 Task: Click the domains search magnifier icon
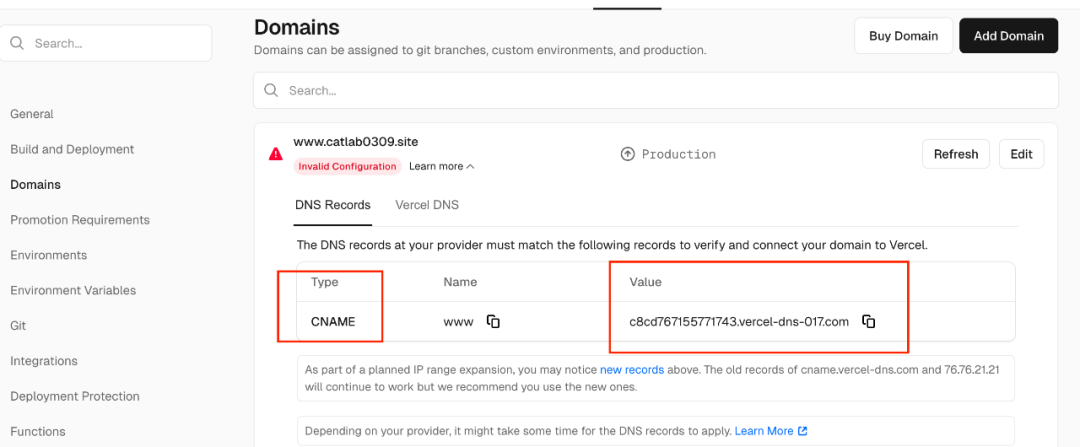(x=271, y=90)
